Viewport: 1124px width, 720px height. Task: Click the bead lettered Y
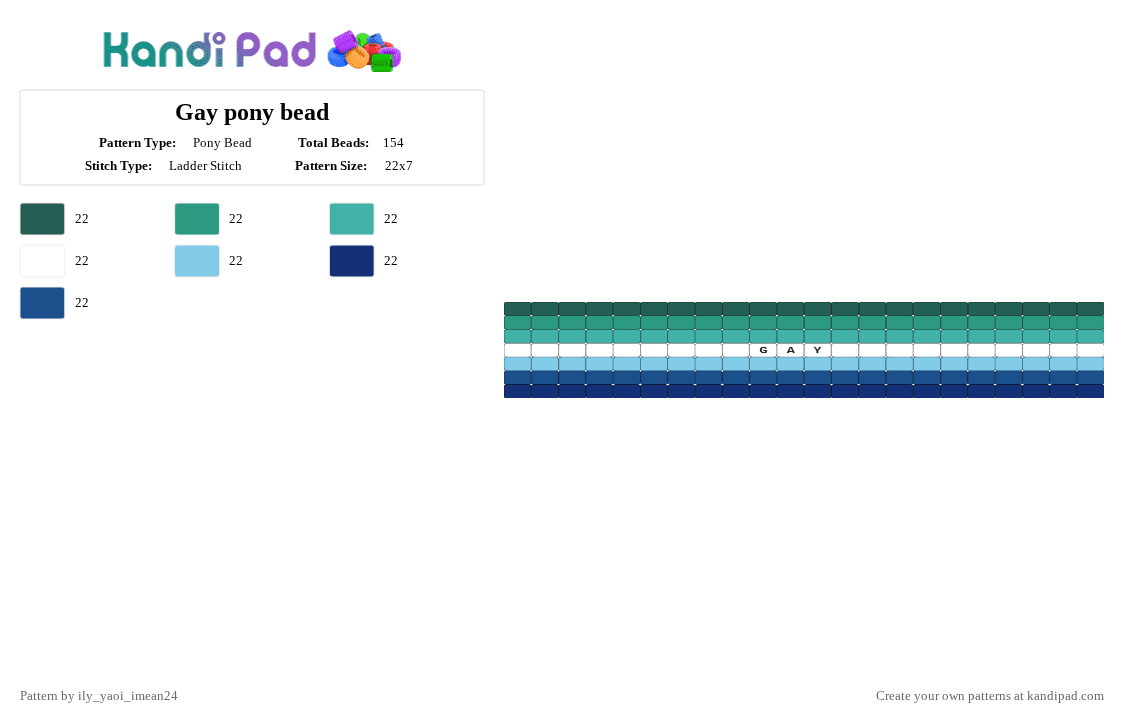[818, 350]
